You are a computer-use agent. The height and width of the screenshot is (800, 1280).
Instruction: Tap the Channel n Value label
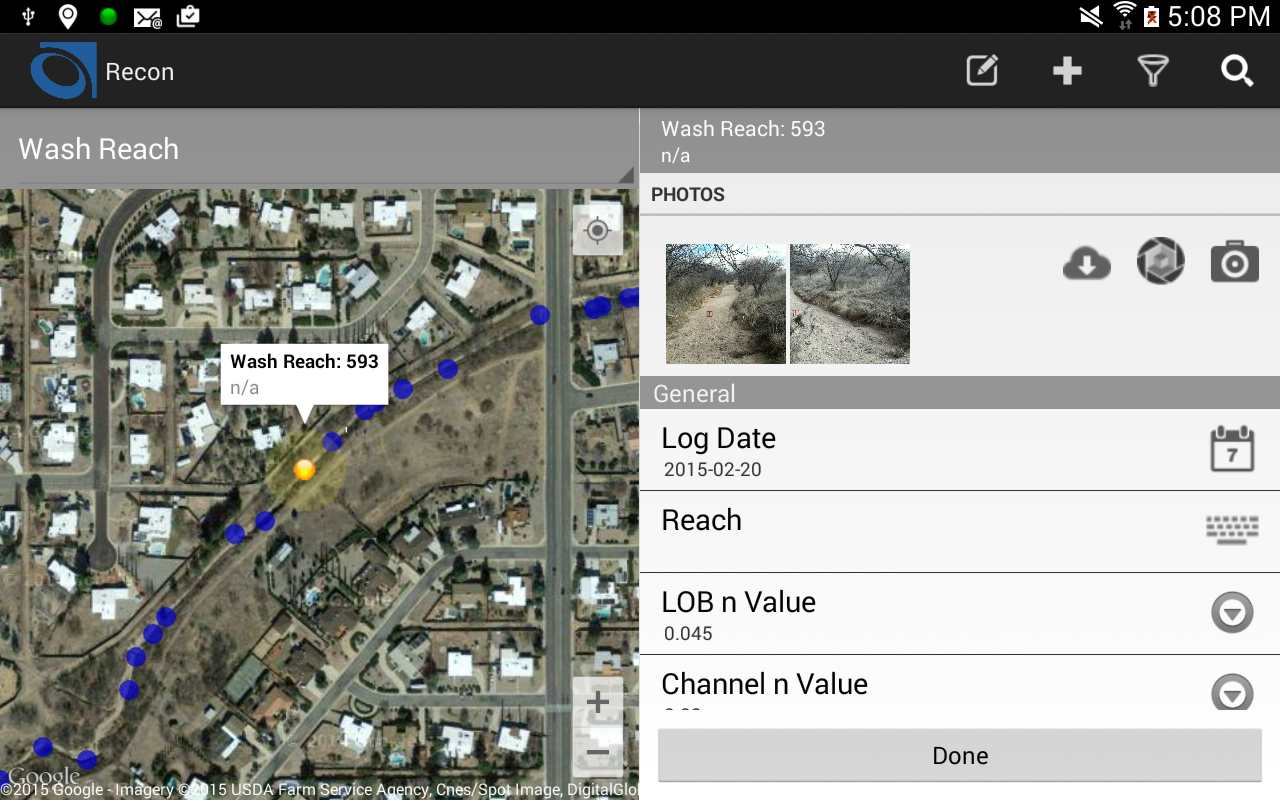764,684
